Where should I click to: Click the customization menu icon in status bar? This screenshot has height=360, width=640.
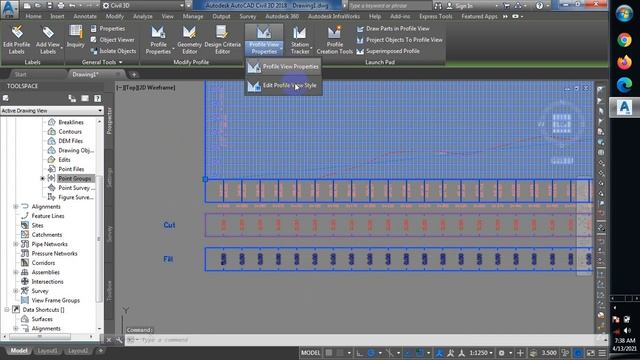[x=602, y=353]
